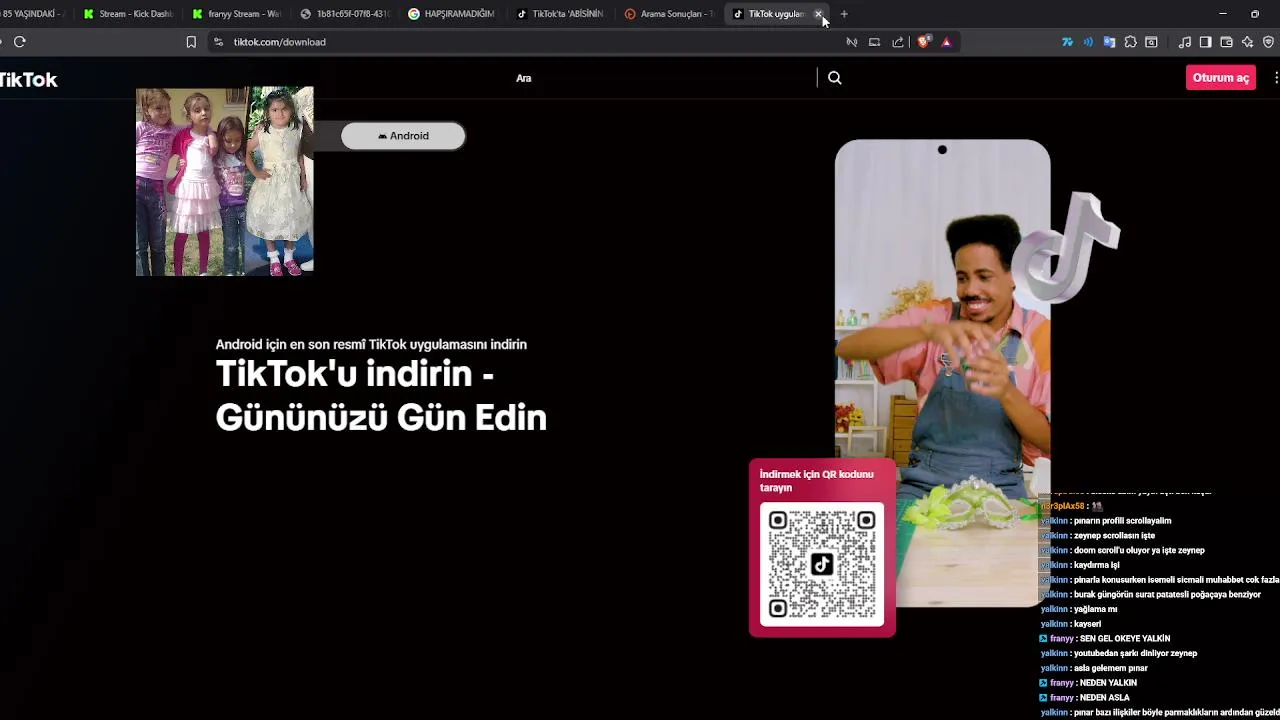Click chat message 'NEDEN YALKIN'
1280x720 pixels.
pos(1108,683)
